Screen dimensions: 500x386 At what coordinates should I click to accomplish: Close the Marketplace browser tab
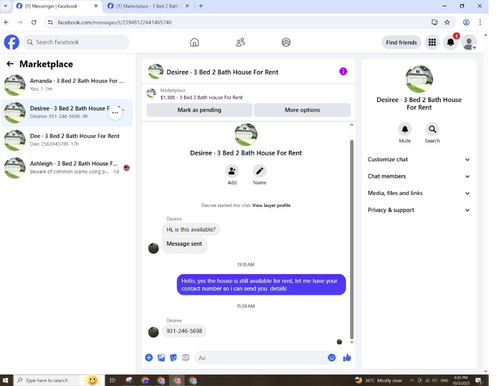[187, 6]
